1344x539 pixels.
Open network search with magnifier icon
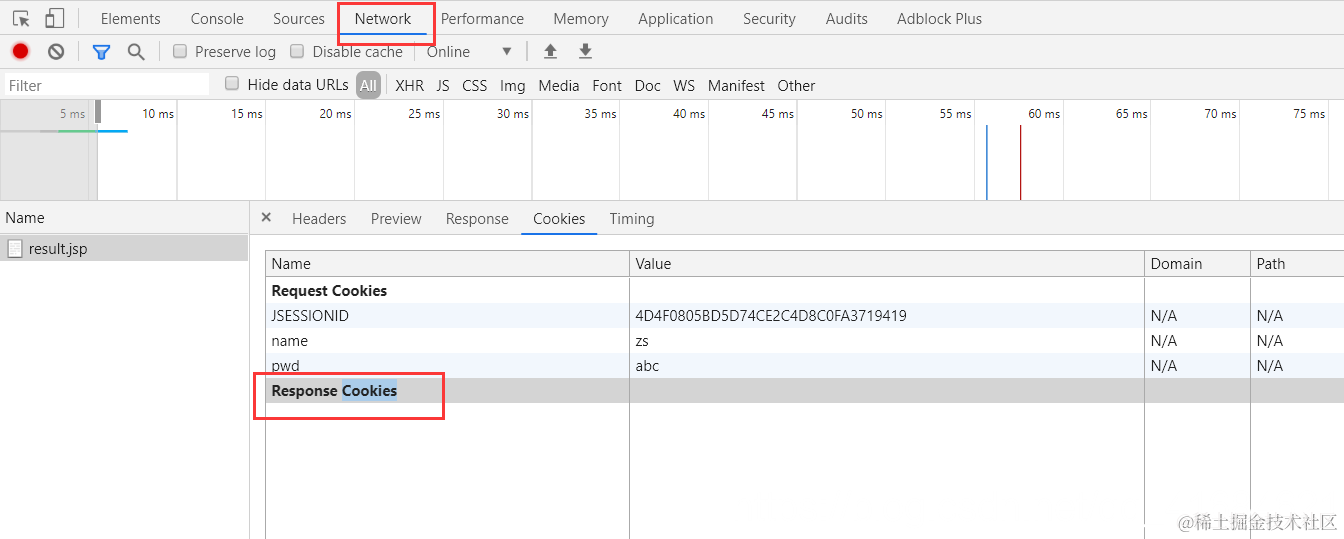pos(136,51)
